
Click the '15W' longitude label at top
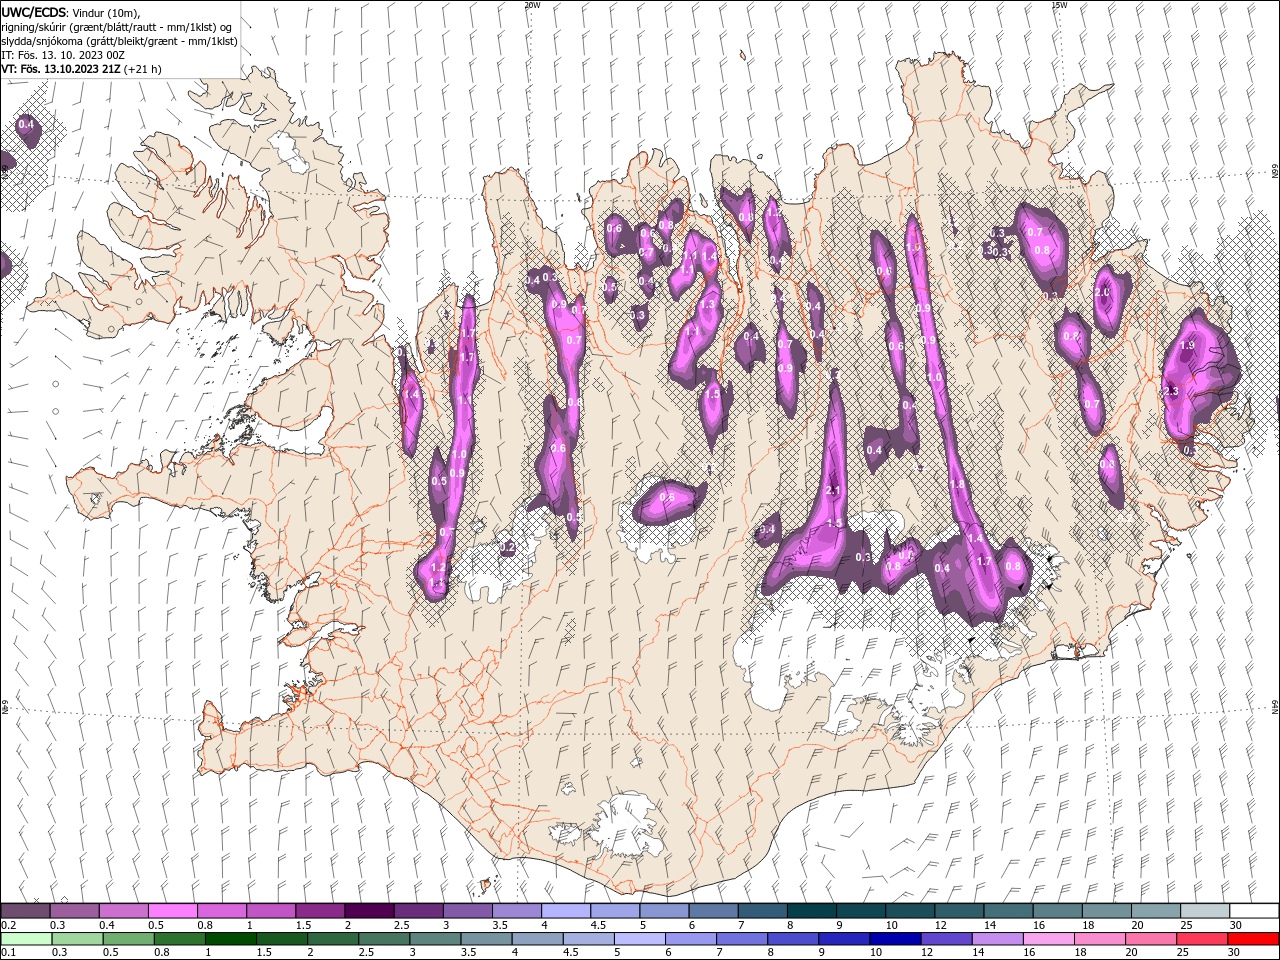click(x=1059, y=5)
